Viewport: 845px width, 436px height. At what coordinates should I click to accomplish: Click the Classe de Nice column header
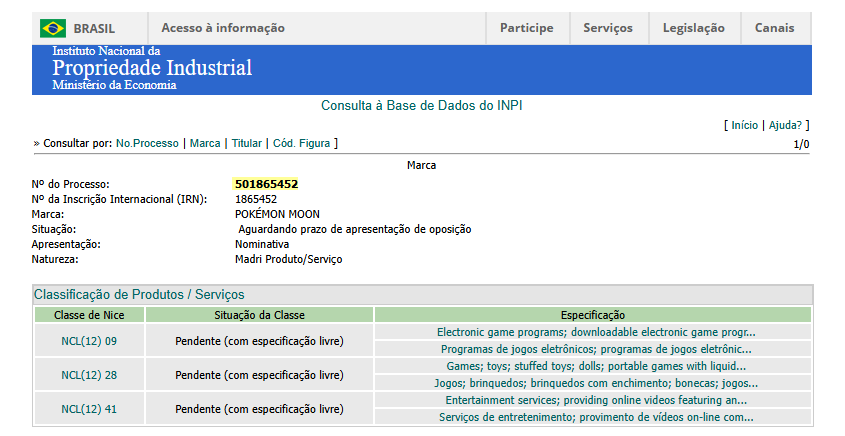point(89,315)
